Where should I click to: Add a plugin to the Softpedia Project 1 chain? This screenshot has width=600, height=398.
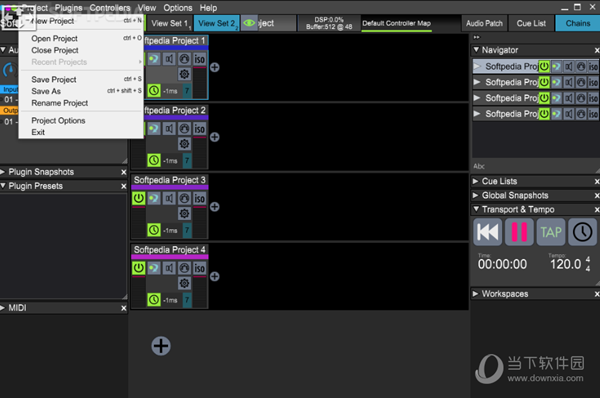pos(215,67)
